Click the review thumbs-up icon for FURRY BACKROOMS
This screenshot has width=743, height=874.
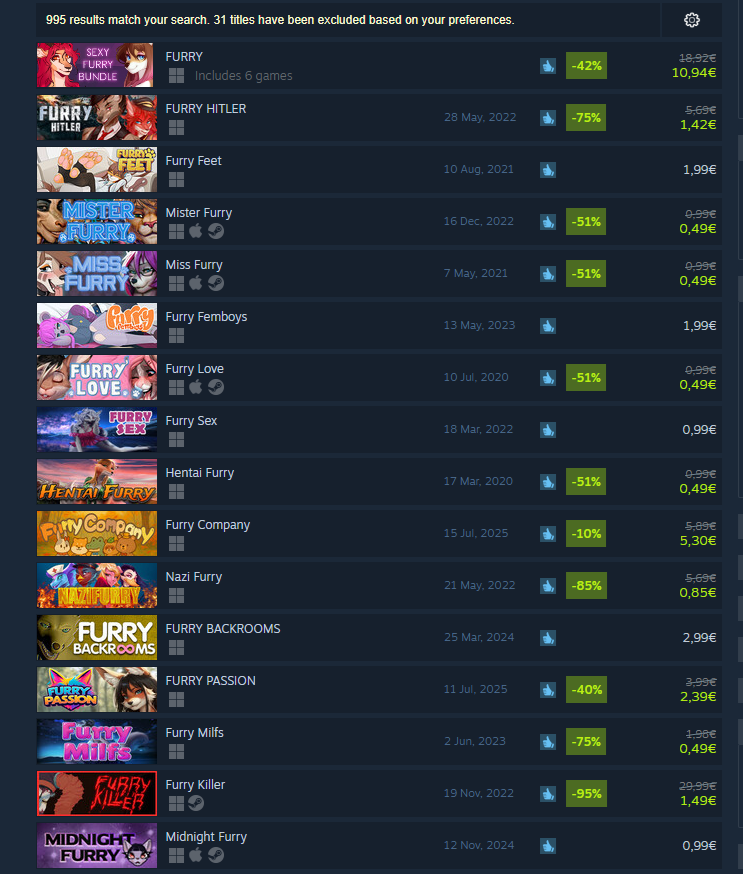coord(548,638)
